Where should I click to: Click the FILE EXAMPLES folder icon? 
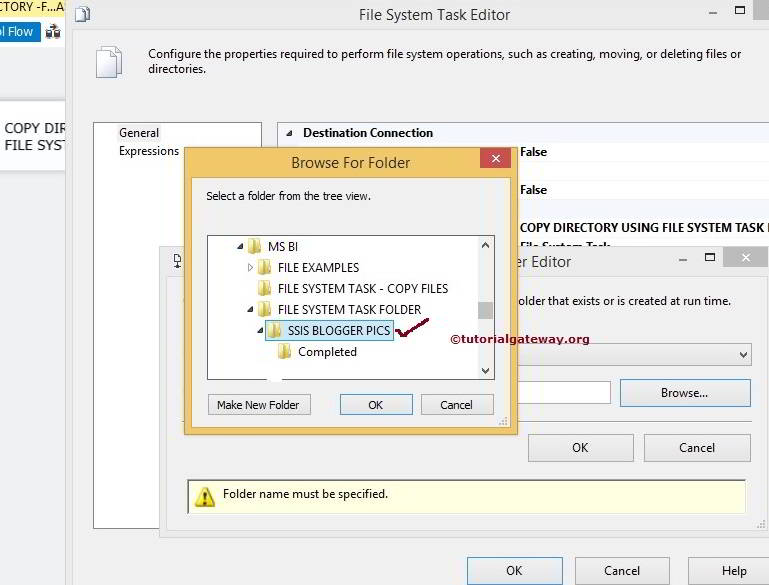tap(265, 267)
